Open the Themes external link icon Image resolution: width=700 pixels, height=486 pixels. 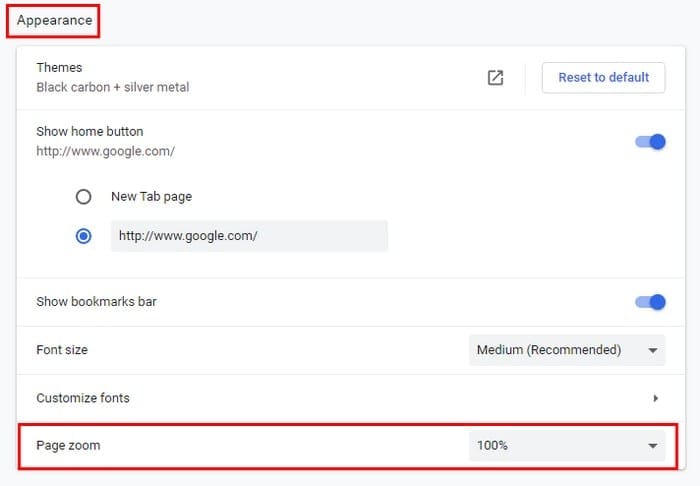495,78
